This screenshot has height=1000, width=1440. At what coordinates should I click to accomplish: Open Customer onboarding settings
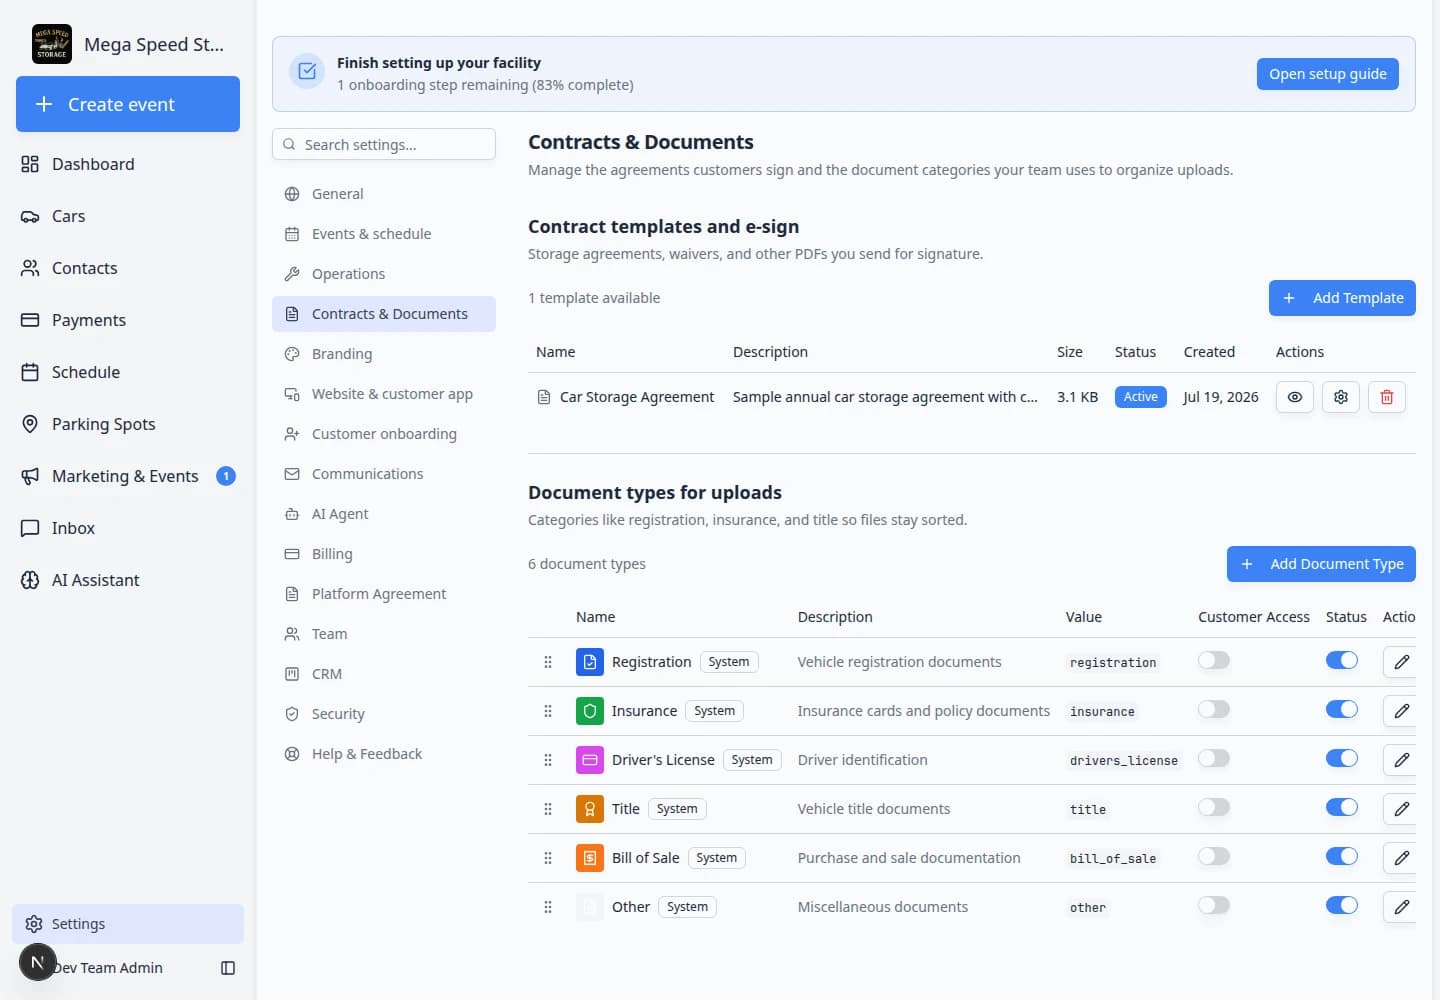(384, 434)
